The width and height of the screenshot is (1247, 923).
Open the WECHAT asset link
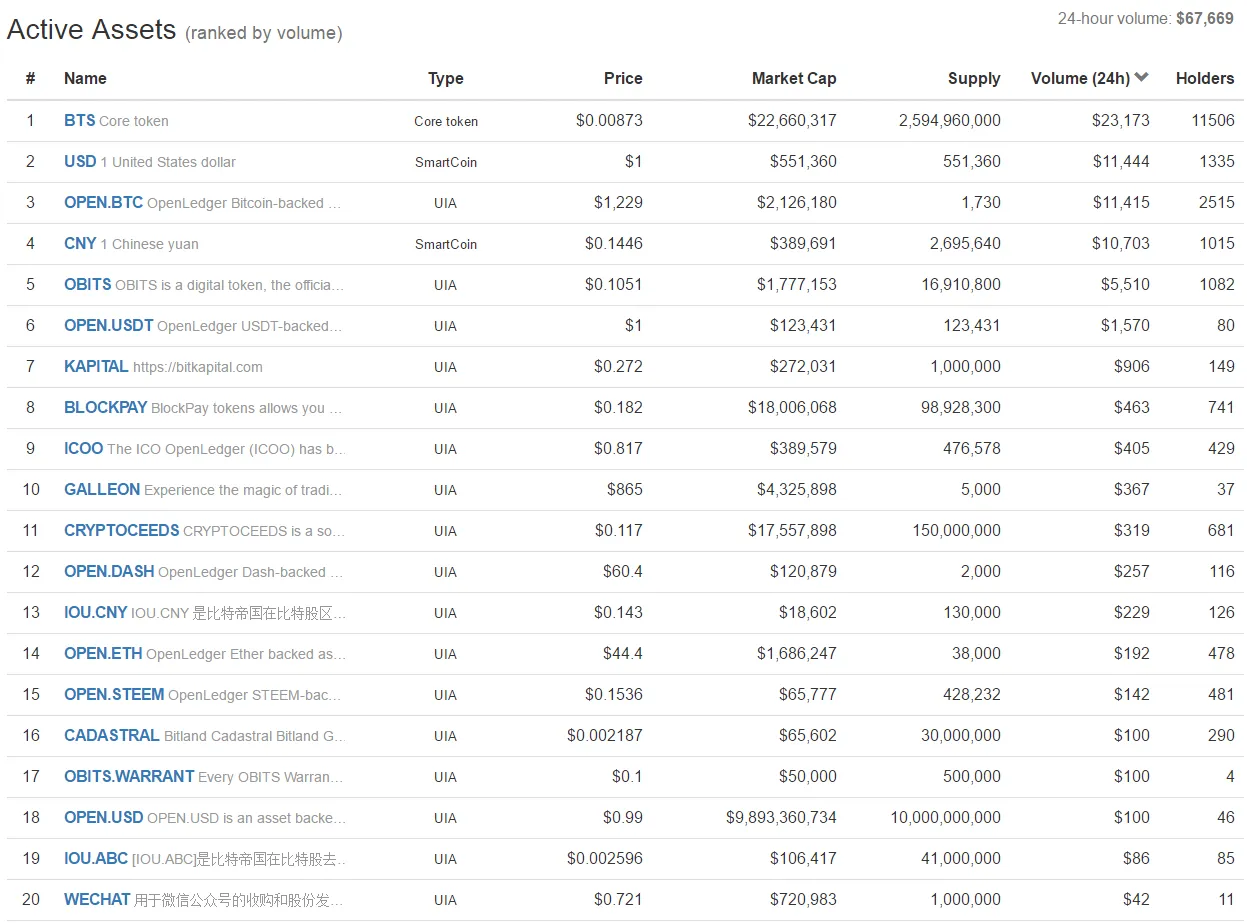tap(97, 899)
